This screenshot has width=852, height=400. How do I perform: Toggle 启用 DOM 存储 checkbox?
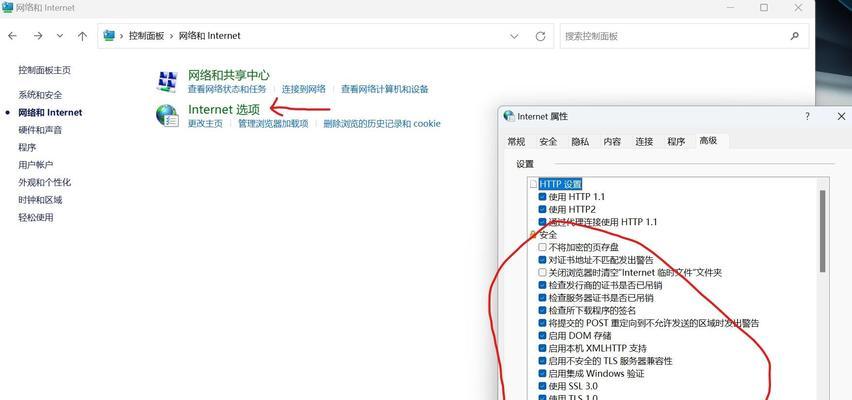(542, 335)
